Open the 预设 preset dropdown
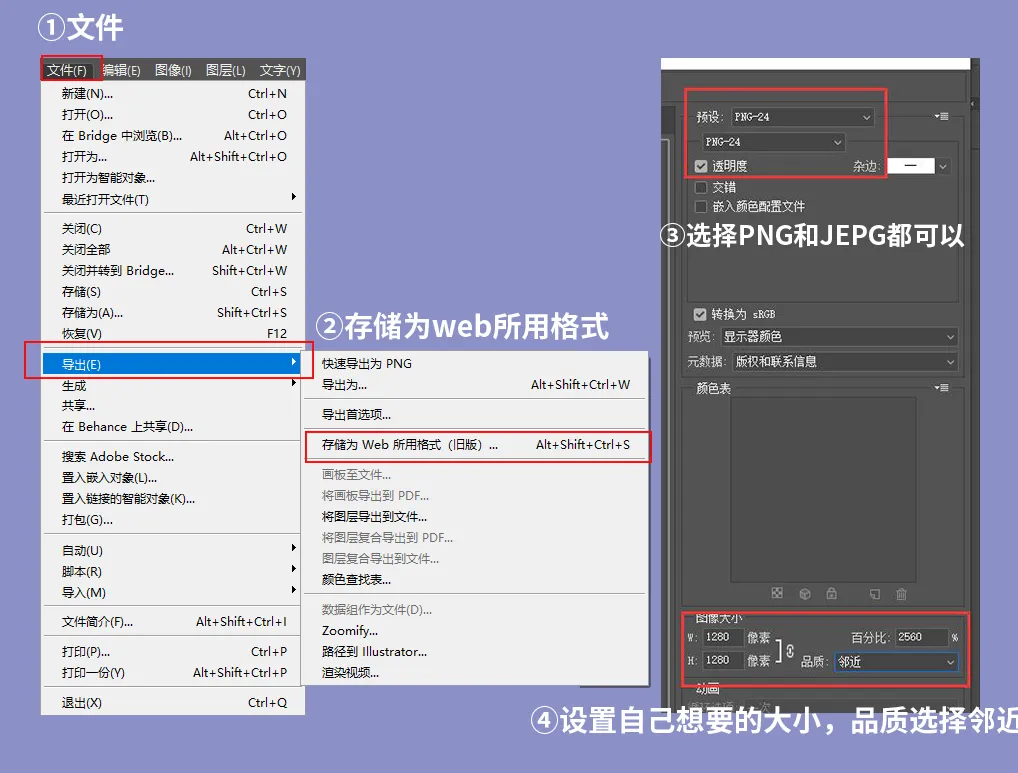 coord(802,117)
